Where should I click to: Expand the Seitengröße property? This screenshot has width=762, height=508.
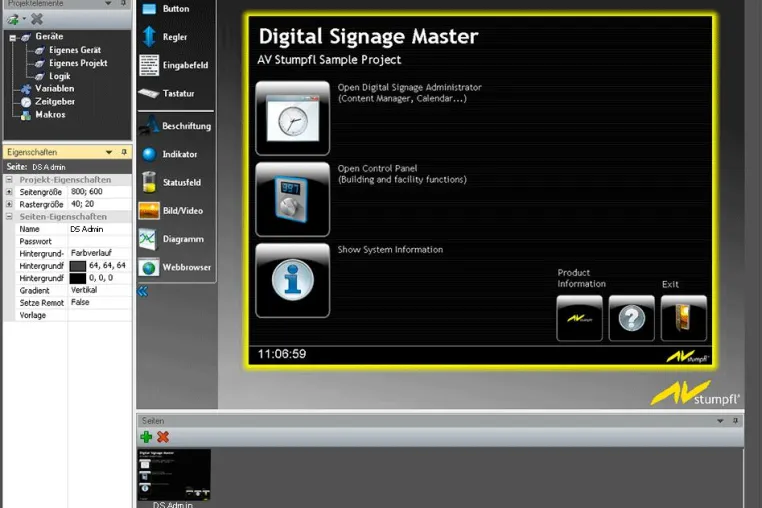[x=9, y=192]
